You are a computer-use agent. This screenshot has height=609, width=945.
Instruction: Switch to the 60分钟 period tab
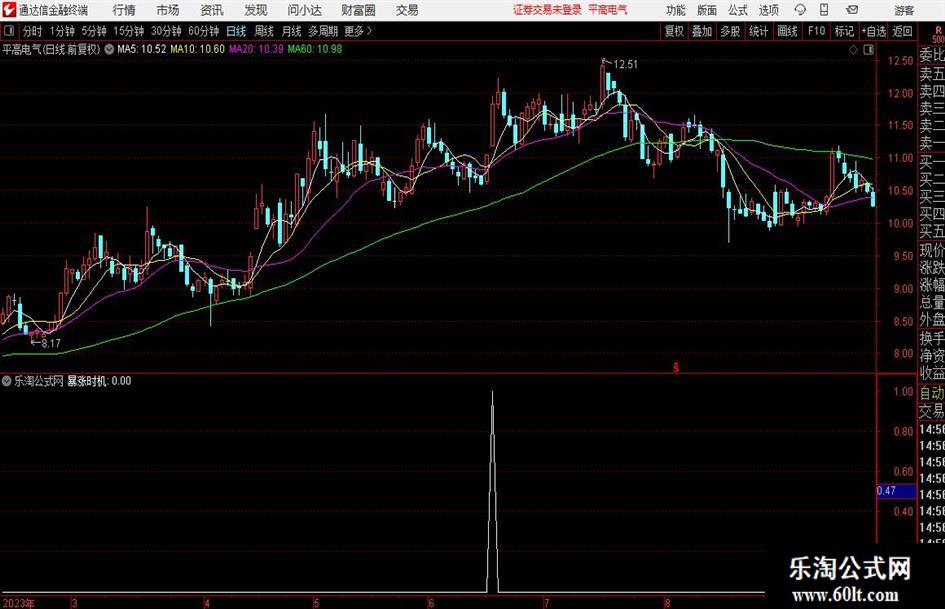(204, 31)
